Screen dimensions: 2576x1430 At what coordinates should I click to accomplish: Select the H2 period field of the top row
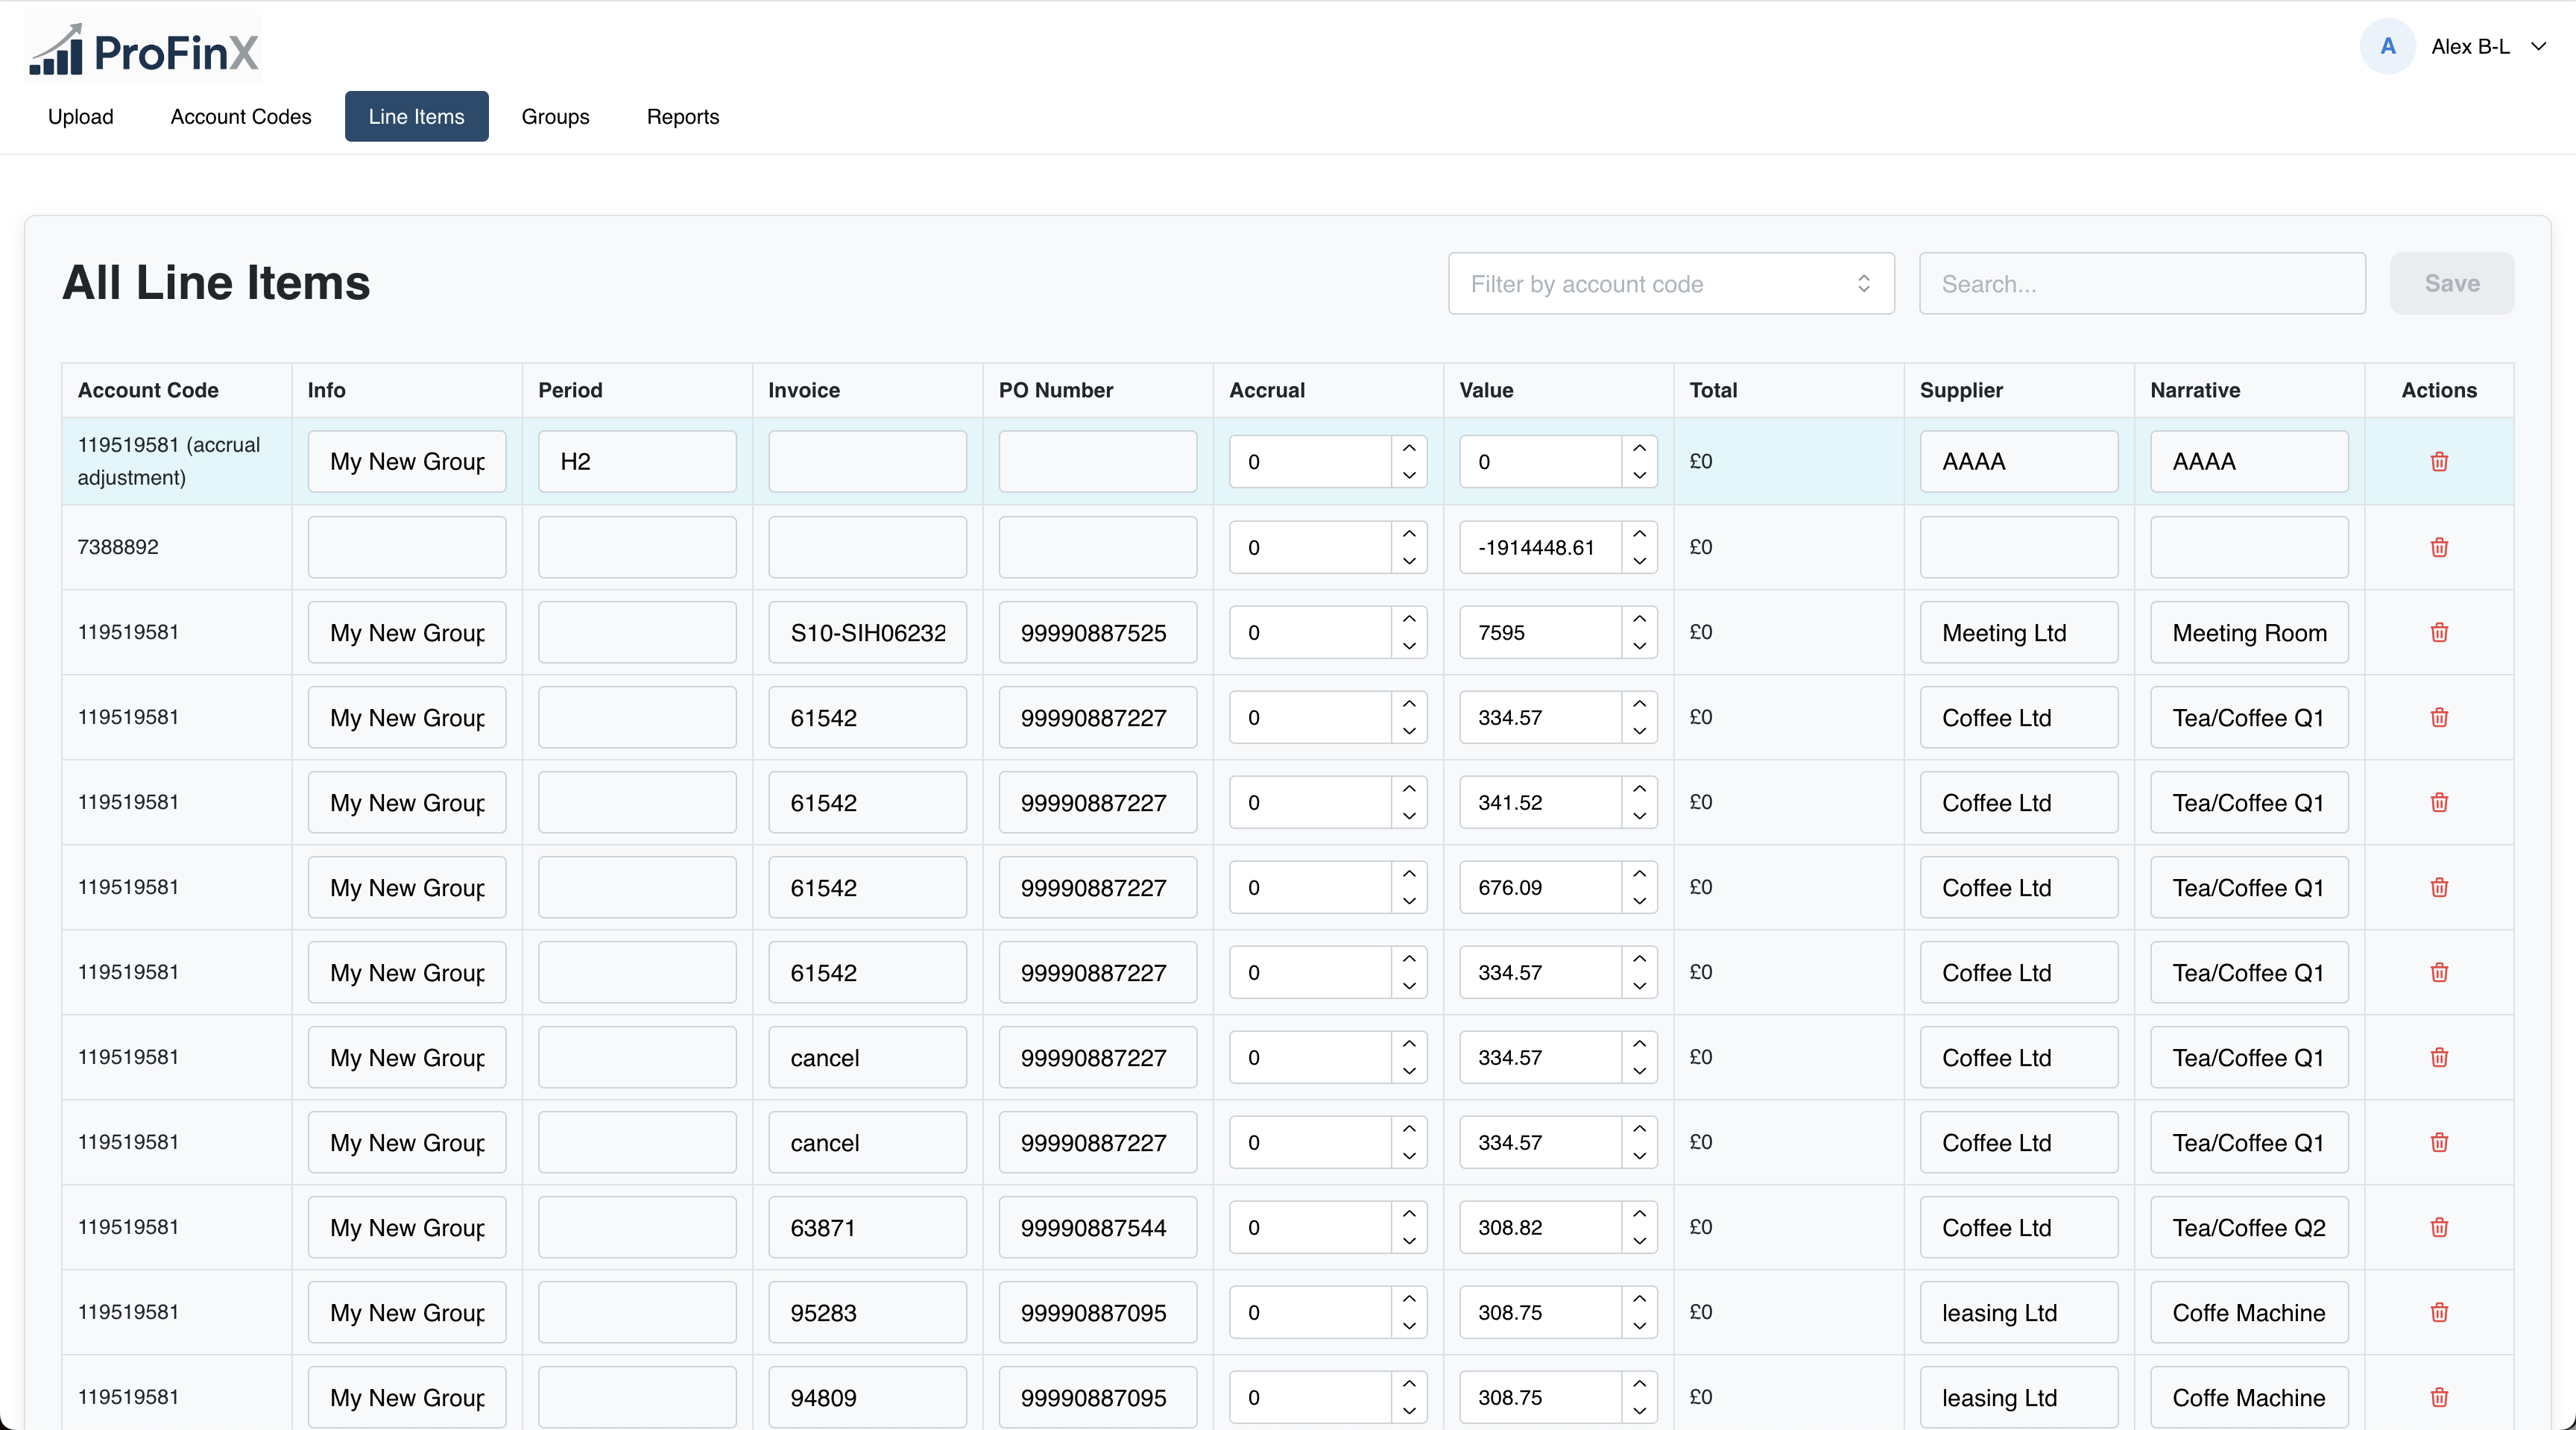(637, 461)
